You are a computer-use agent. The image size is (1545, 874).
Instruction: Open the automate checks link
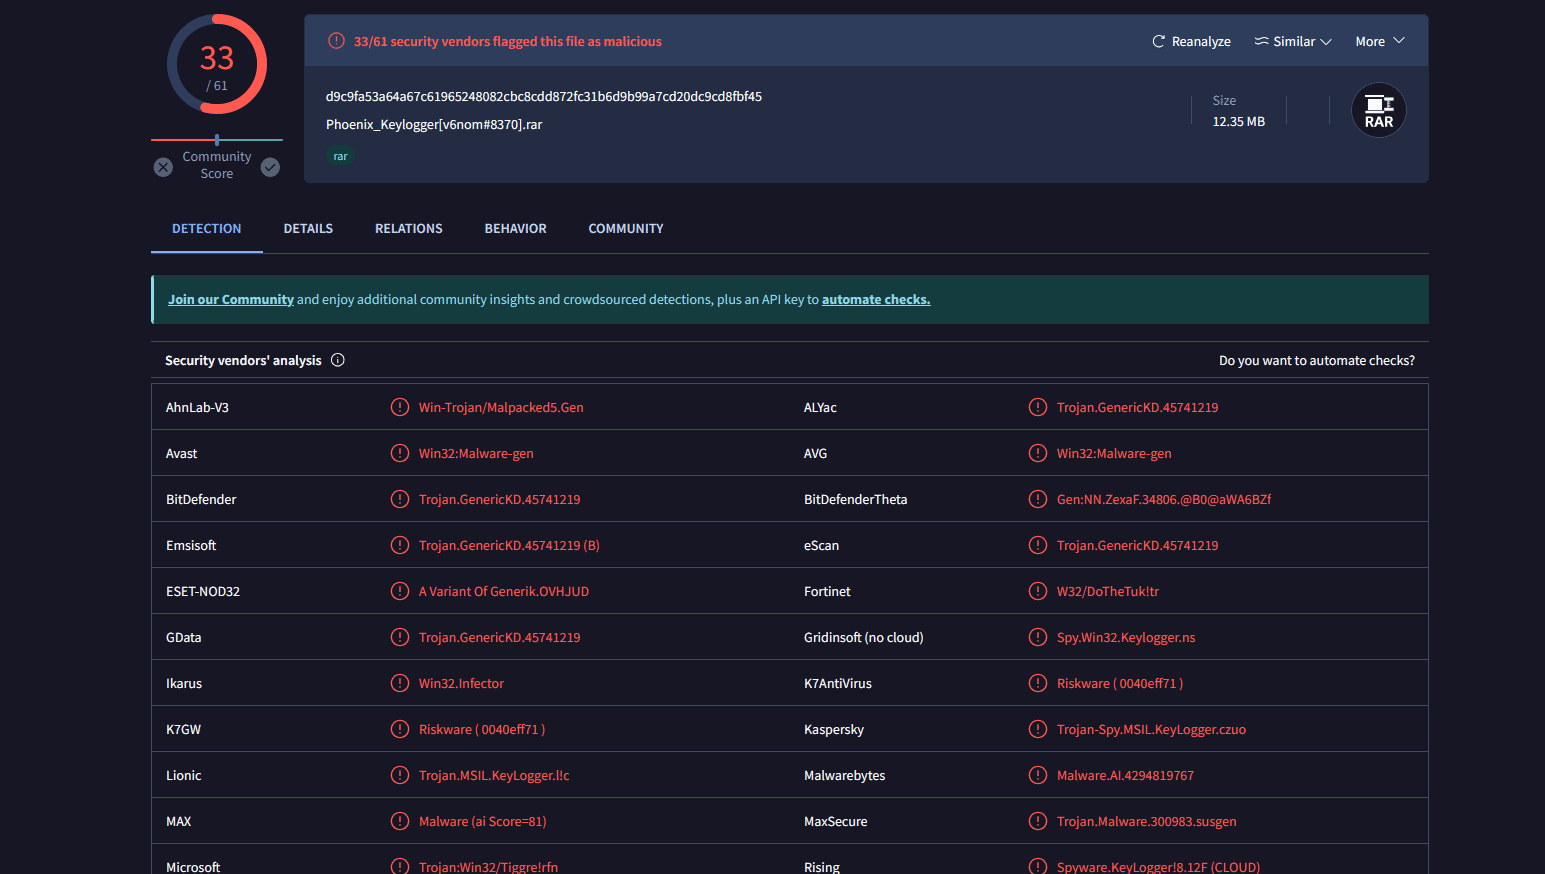click(875, 300)
